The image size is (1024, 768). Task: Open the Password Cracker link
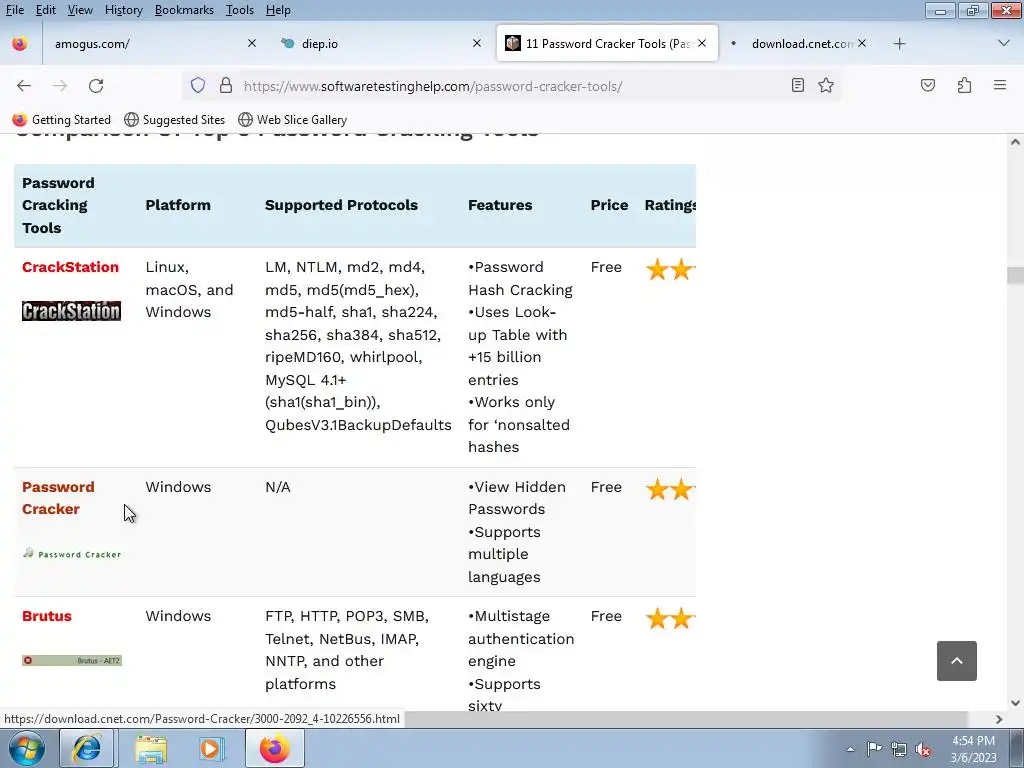[x=58, y=498]
